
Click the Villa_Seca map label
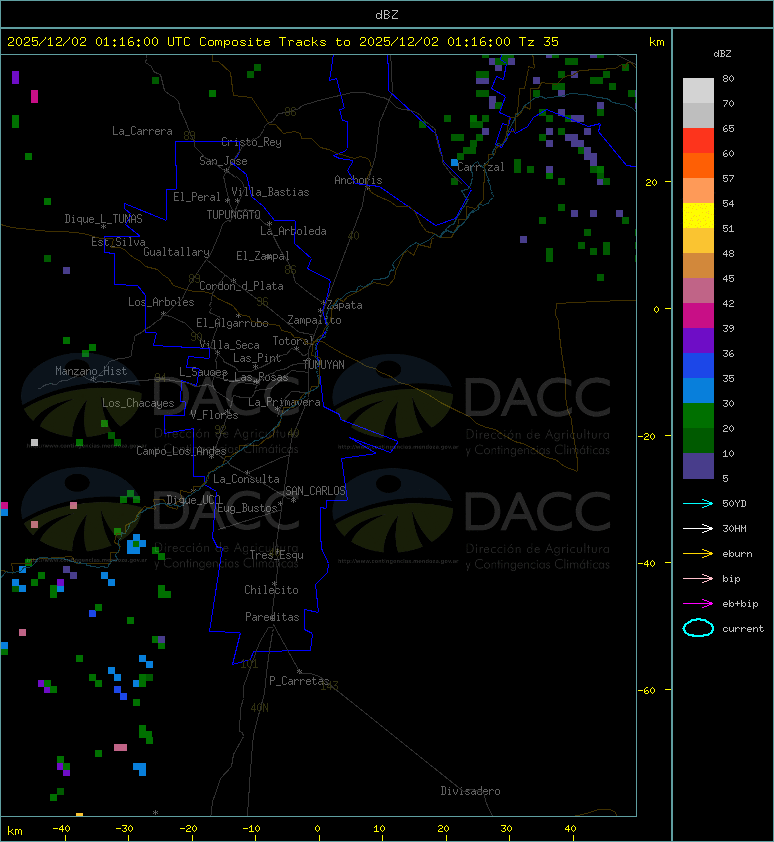coord(229,345)
